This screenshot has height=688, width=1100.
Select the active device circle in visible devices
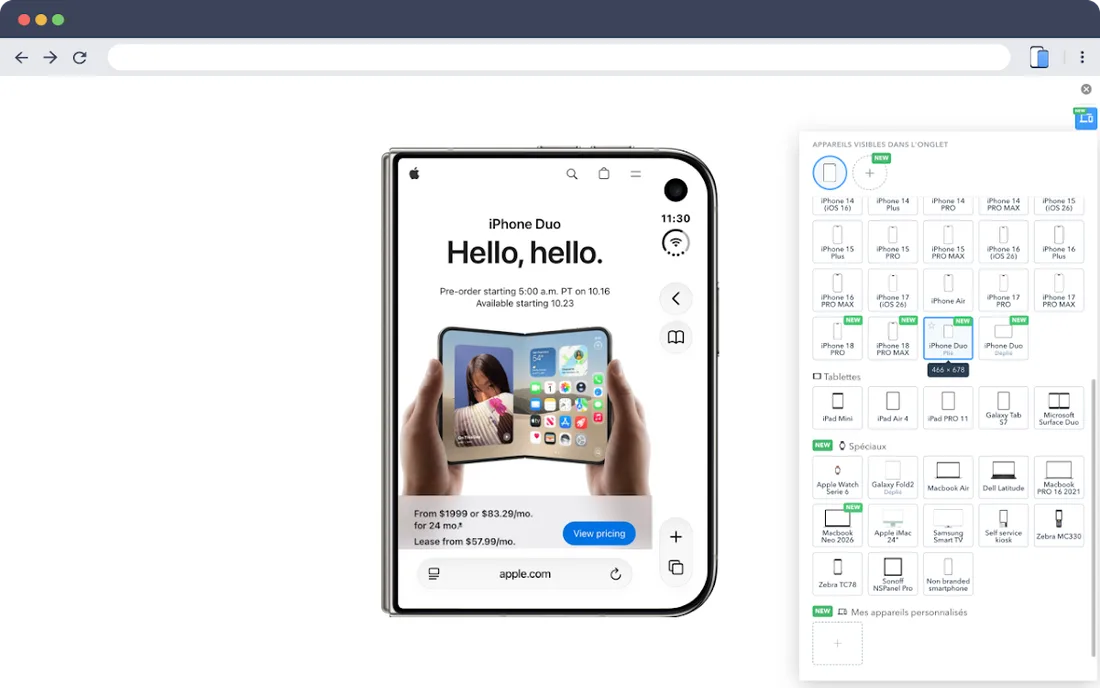tap(829, 173)
